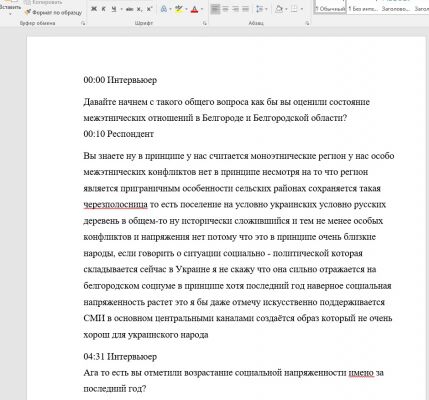Screen dimensions: 429x400
Task: Apply italic formatting (К)
Action: pyautogui.click(x=104, y=9)
